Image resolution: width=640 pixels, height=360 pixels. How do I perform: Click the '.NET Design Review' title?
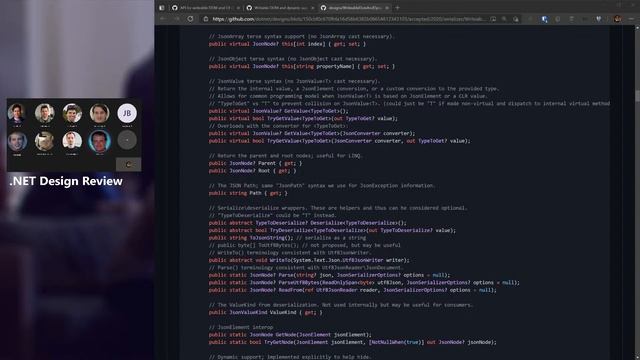click(66, 181)
